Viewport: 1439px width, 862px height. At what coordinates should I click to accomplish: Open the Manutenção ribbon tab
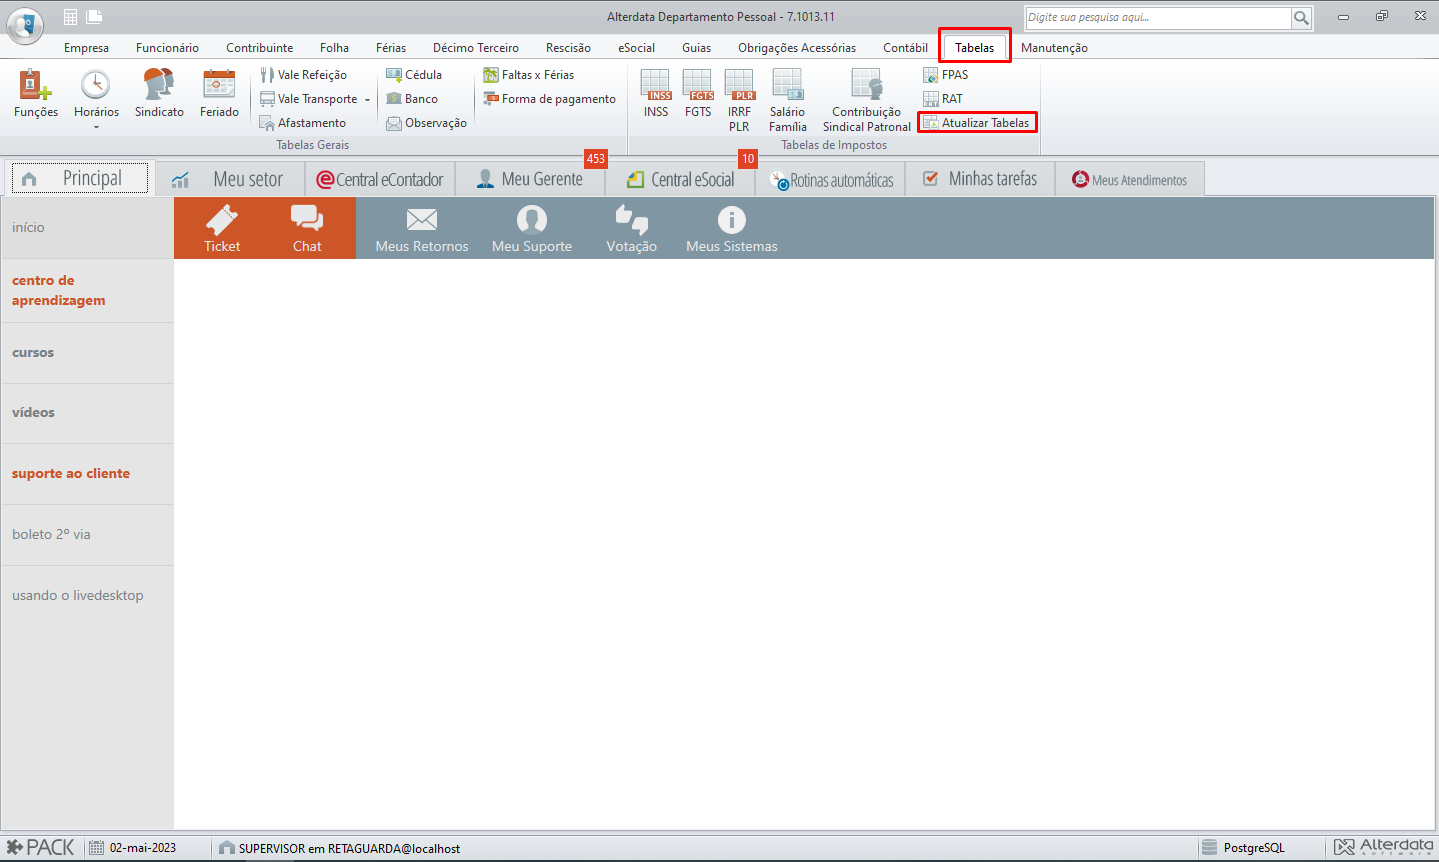[x=1054, y=48]
